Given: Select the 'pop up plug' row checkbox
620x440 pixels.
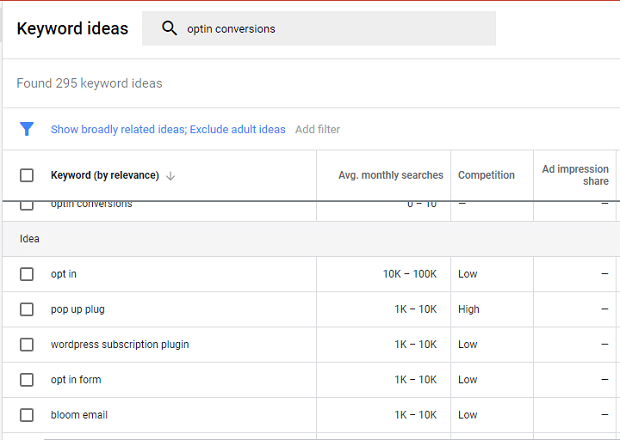Looking at the screenshot, I should pyautogui.click(x=27, y=309).
